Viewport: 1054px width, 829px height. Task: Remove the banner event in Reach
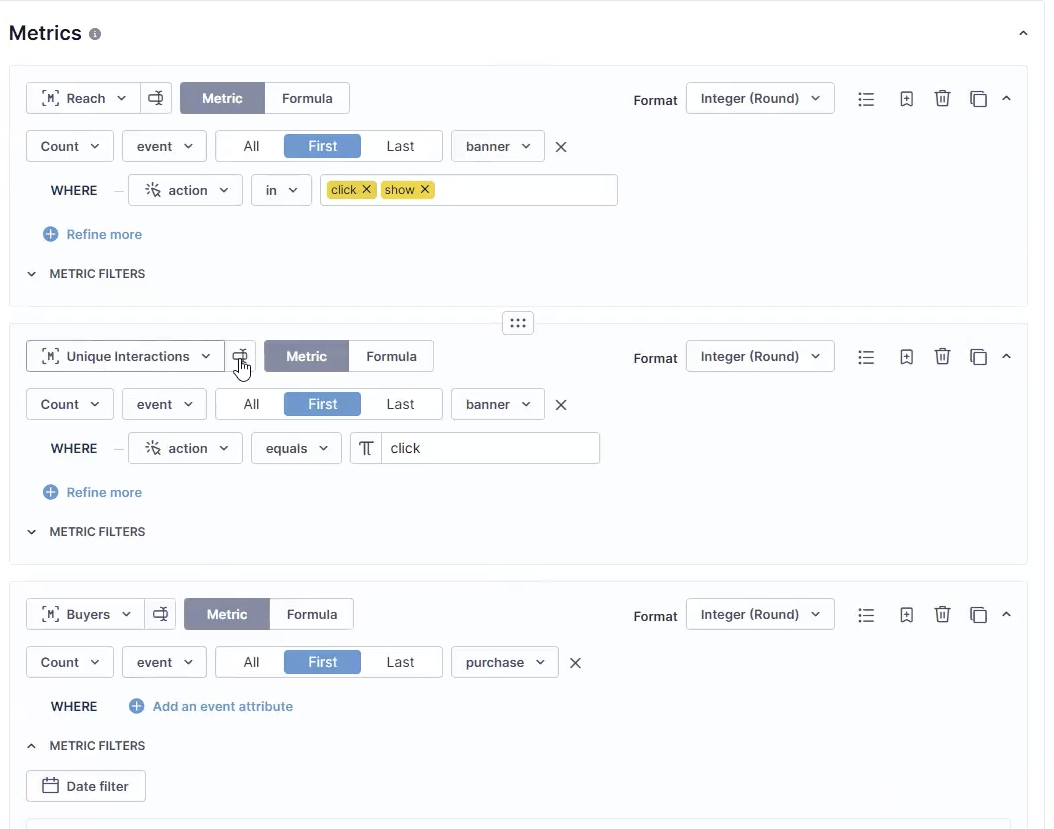(x=561, y=147)
